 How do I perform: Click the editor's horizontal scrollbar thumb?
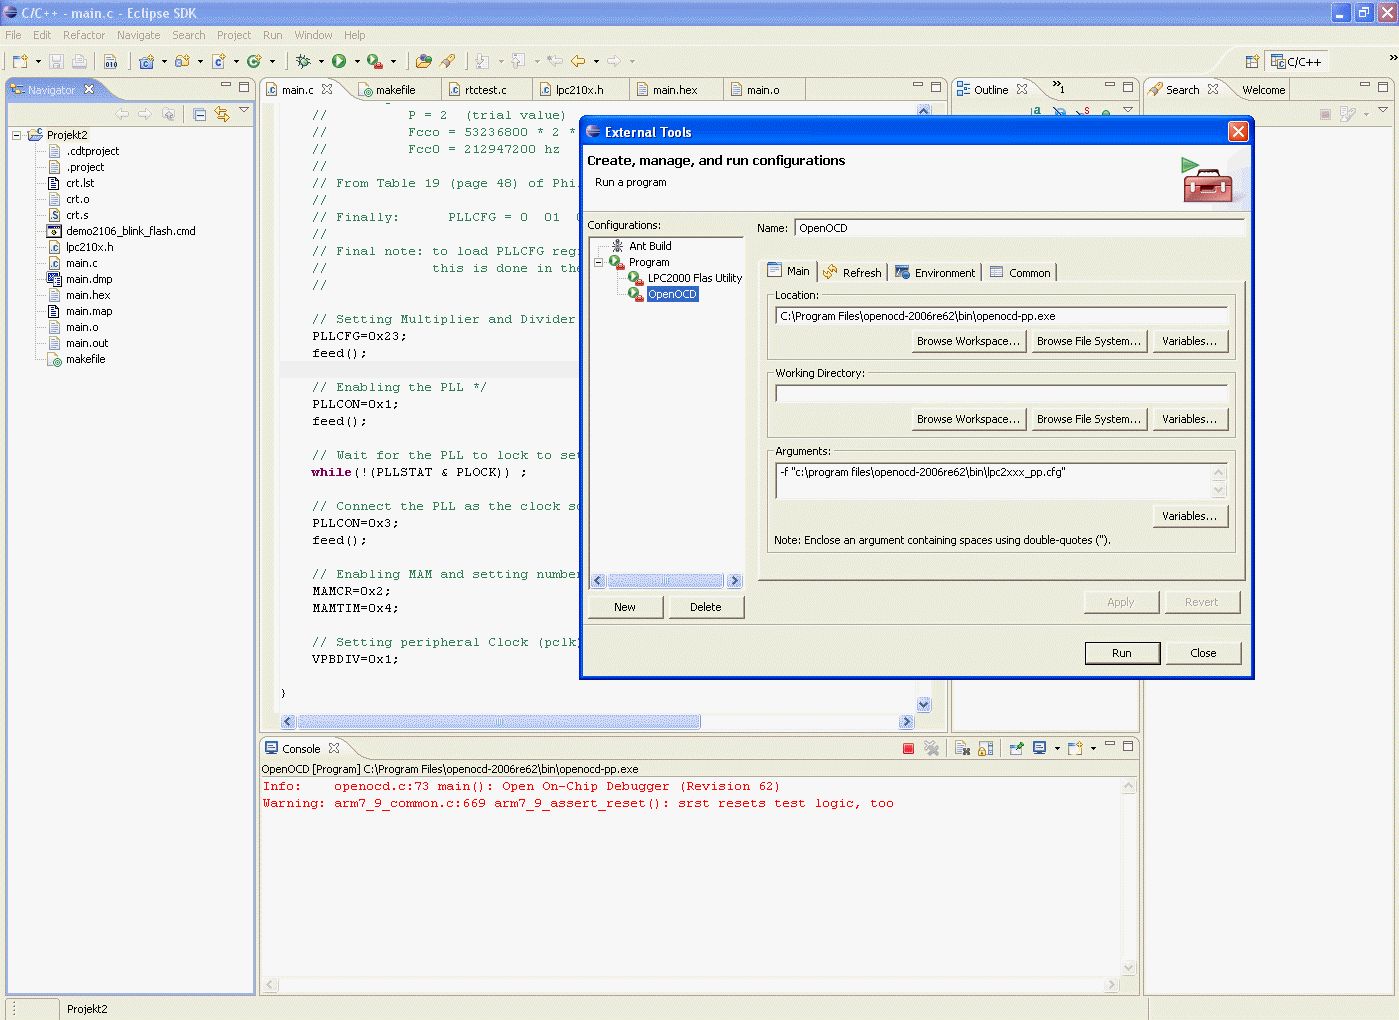(498, 722)
